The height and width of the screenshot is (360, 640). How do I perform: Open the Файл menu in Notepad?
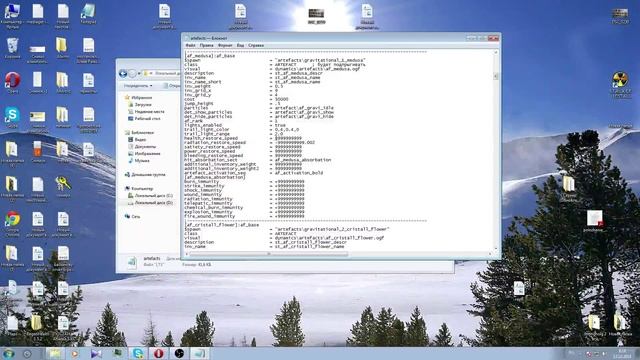tap(190, 45)
